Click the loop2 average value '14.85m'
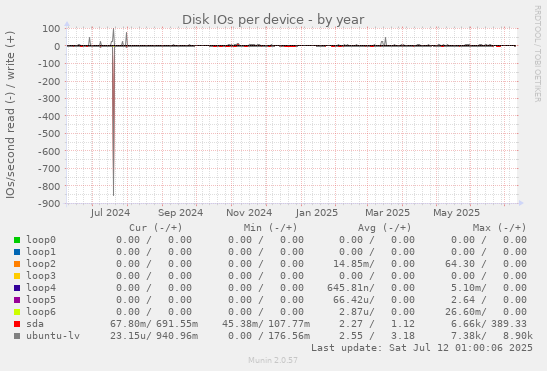This screenshot has width=547, height=371. [353, 264]
